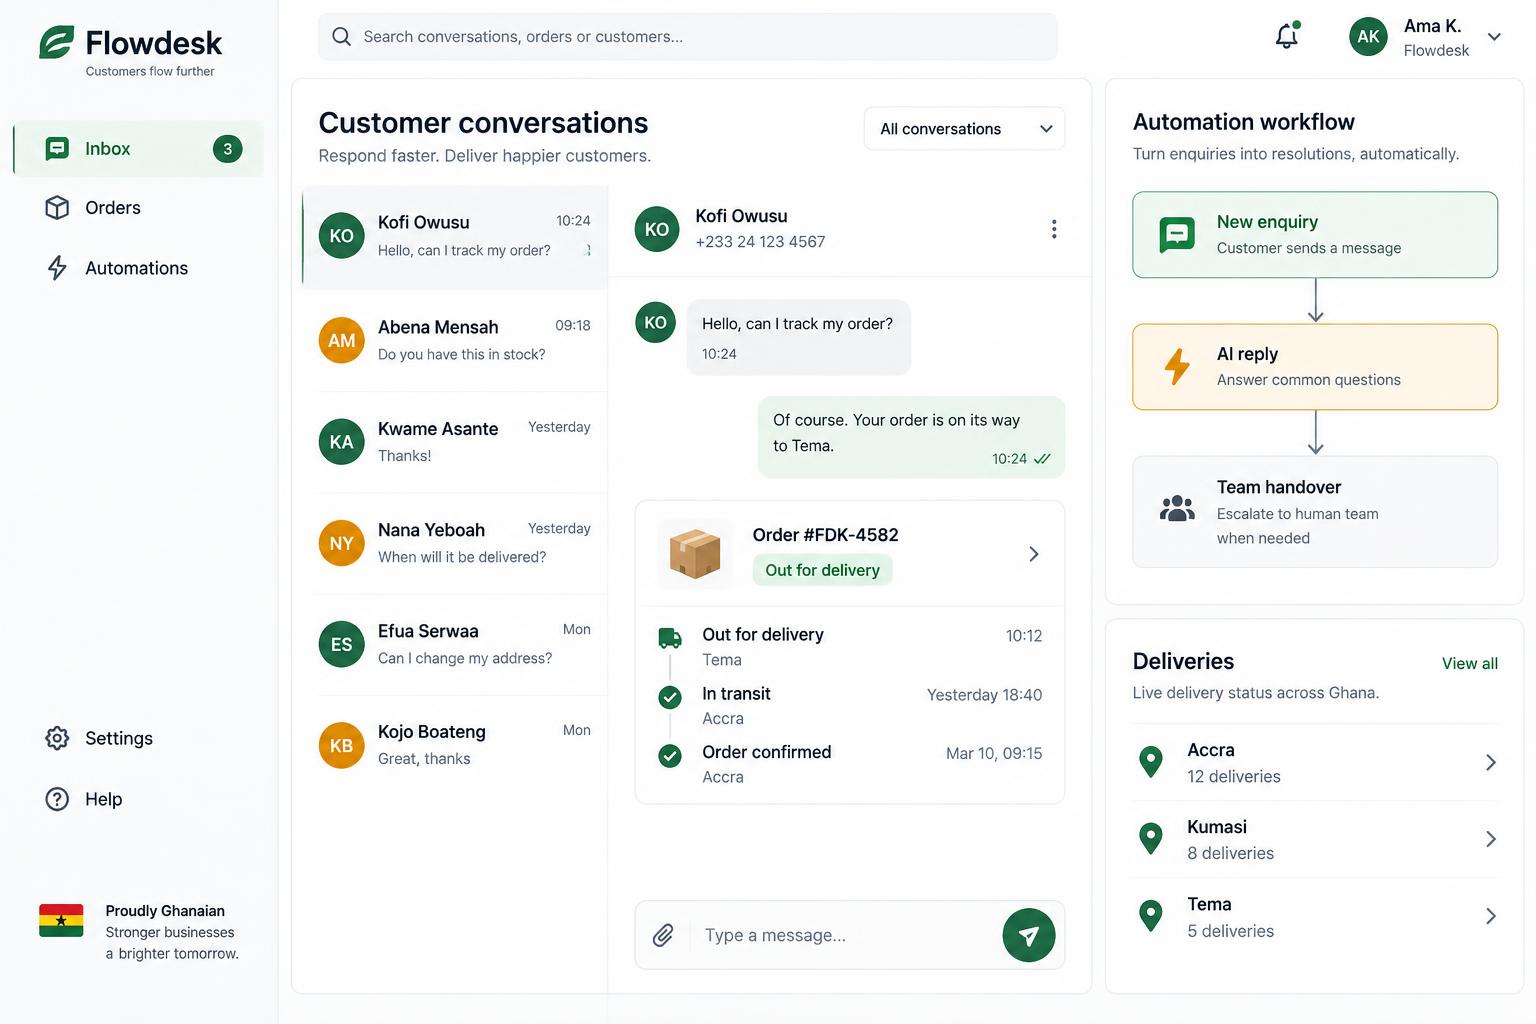Click the Out for delivery status badge

click(x=822, y=570)
